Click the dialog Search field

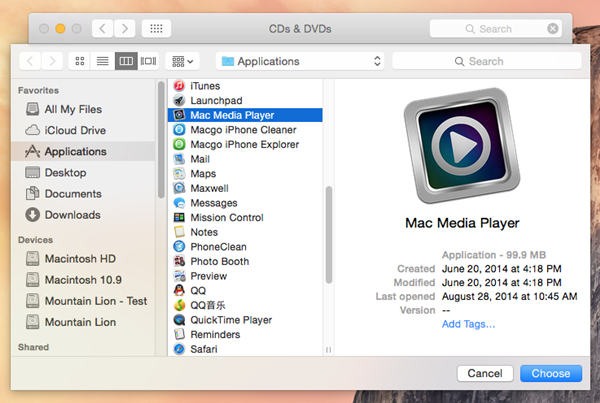[487, 61]
